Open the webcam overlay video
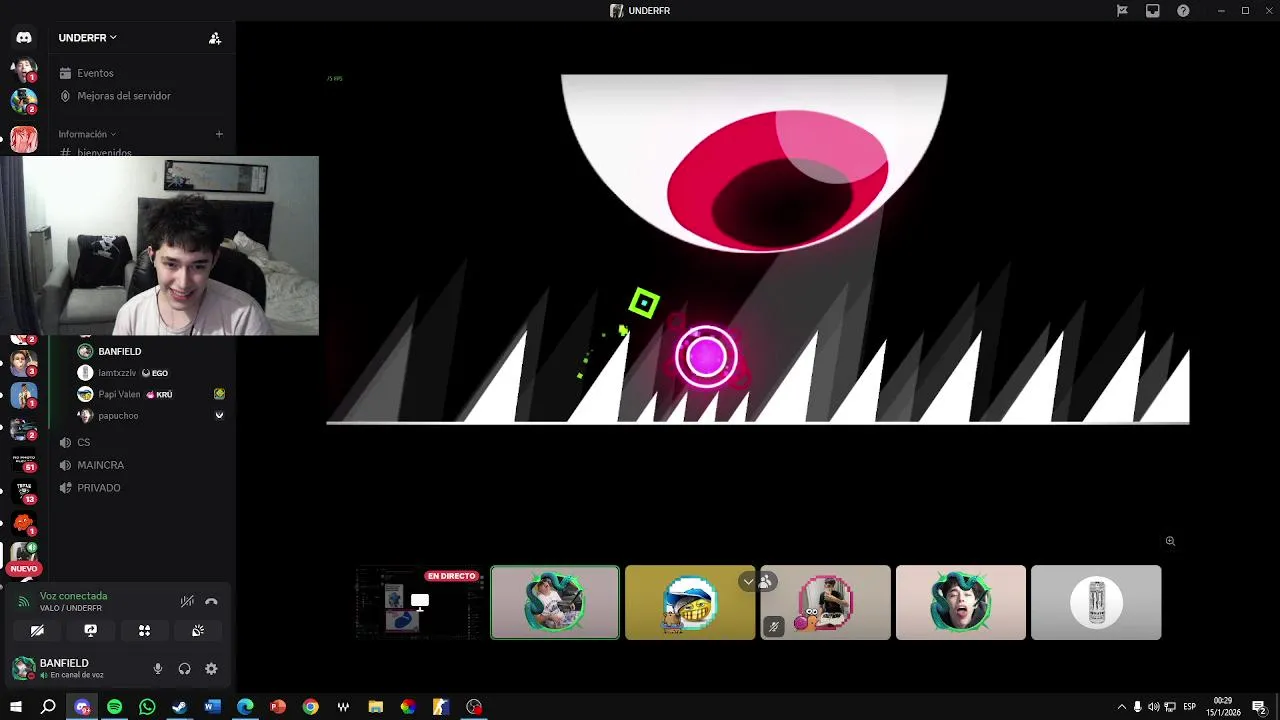1280x720 pixels. tap(160, 246)
